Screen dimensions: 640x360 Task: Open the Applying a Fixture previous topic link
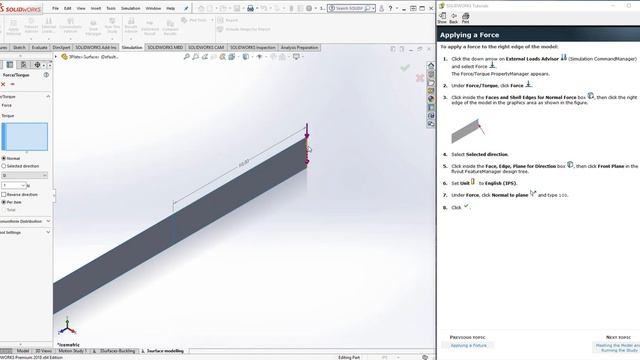tap(469, 345)
